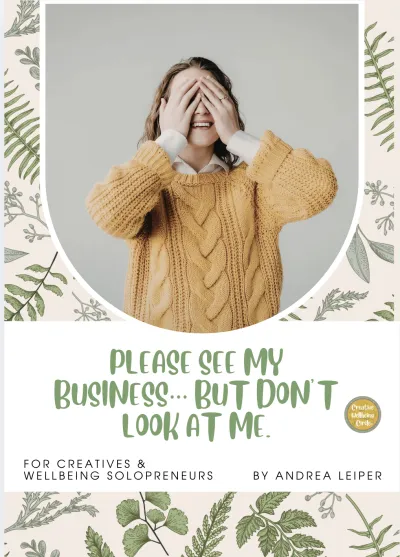
Task: Select the "Business... But Don't" title line
Action: coord(195,394)
